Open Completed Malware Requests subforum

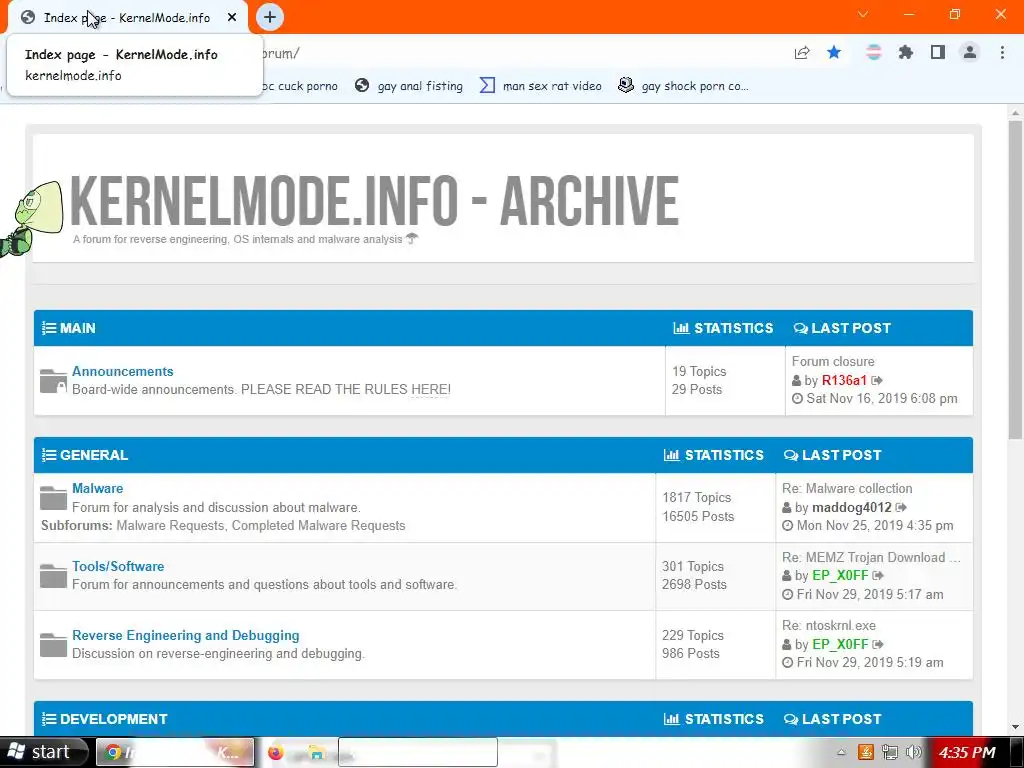pos(318,526)
